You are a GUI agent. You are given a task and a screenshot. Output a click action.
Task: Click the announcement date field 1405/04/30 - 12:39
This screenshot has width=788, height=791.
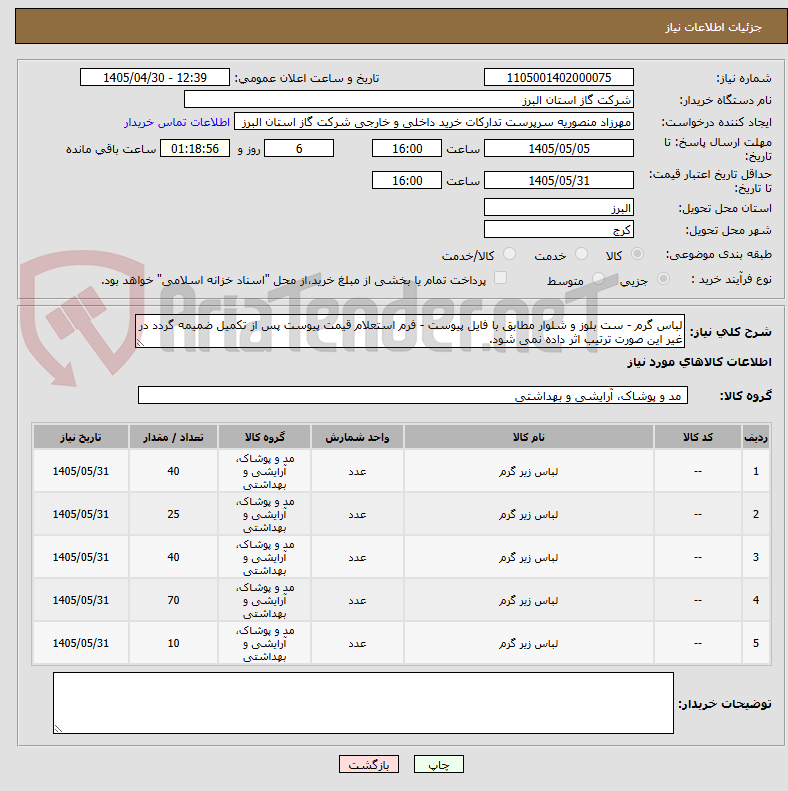click(155, 78)
